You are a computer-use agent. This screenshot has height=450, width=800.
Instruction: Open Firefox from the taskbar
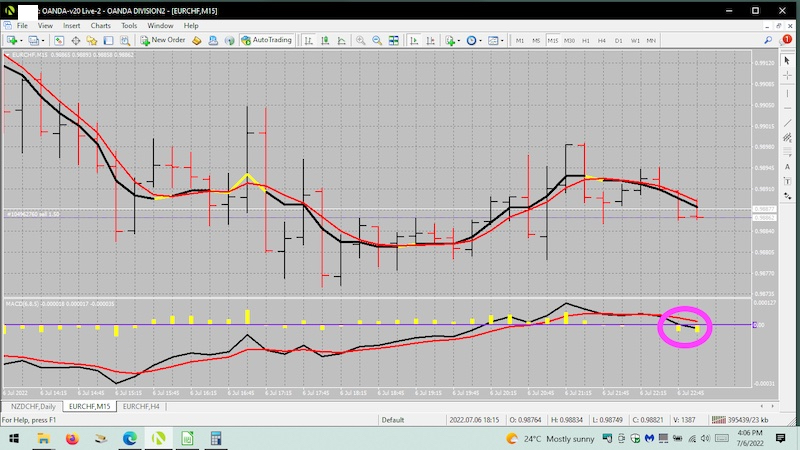pyautogui.click(x=72, y=438)
